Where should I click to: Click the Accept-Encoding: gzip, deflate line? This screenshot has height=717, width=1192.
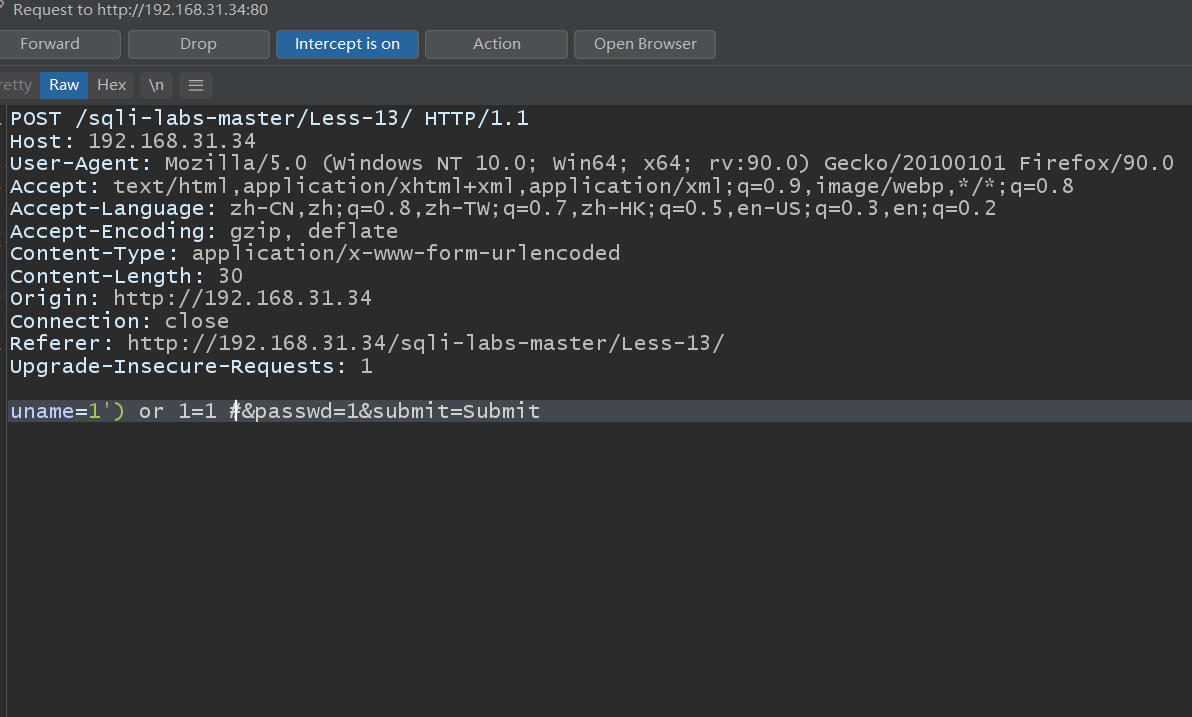click(x=204, y=231)
